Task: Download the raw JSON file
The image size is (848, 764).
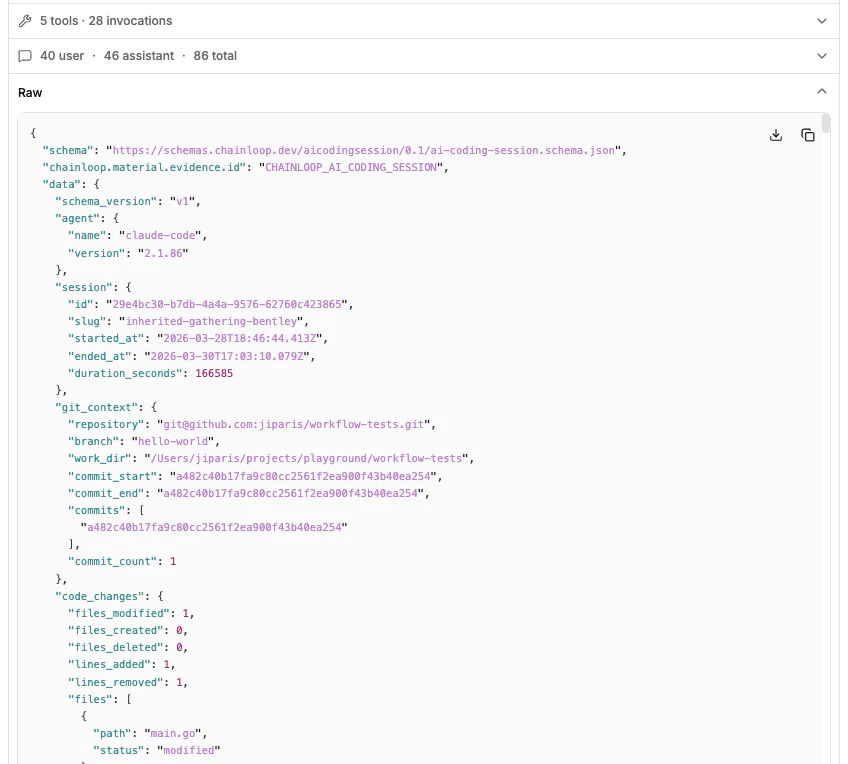Action: tap(775, 134)
